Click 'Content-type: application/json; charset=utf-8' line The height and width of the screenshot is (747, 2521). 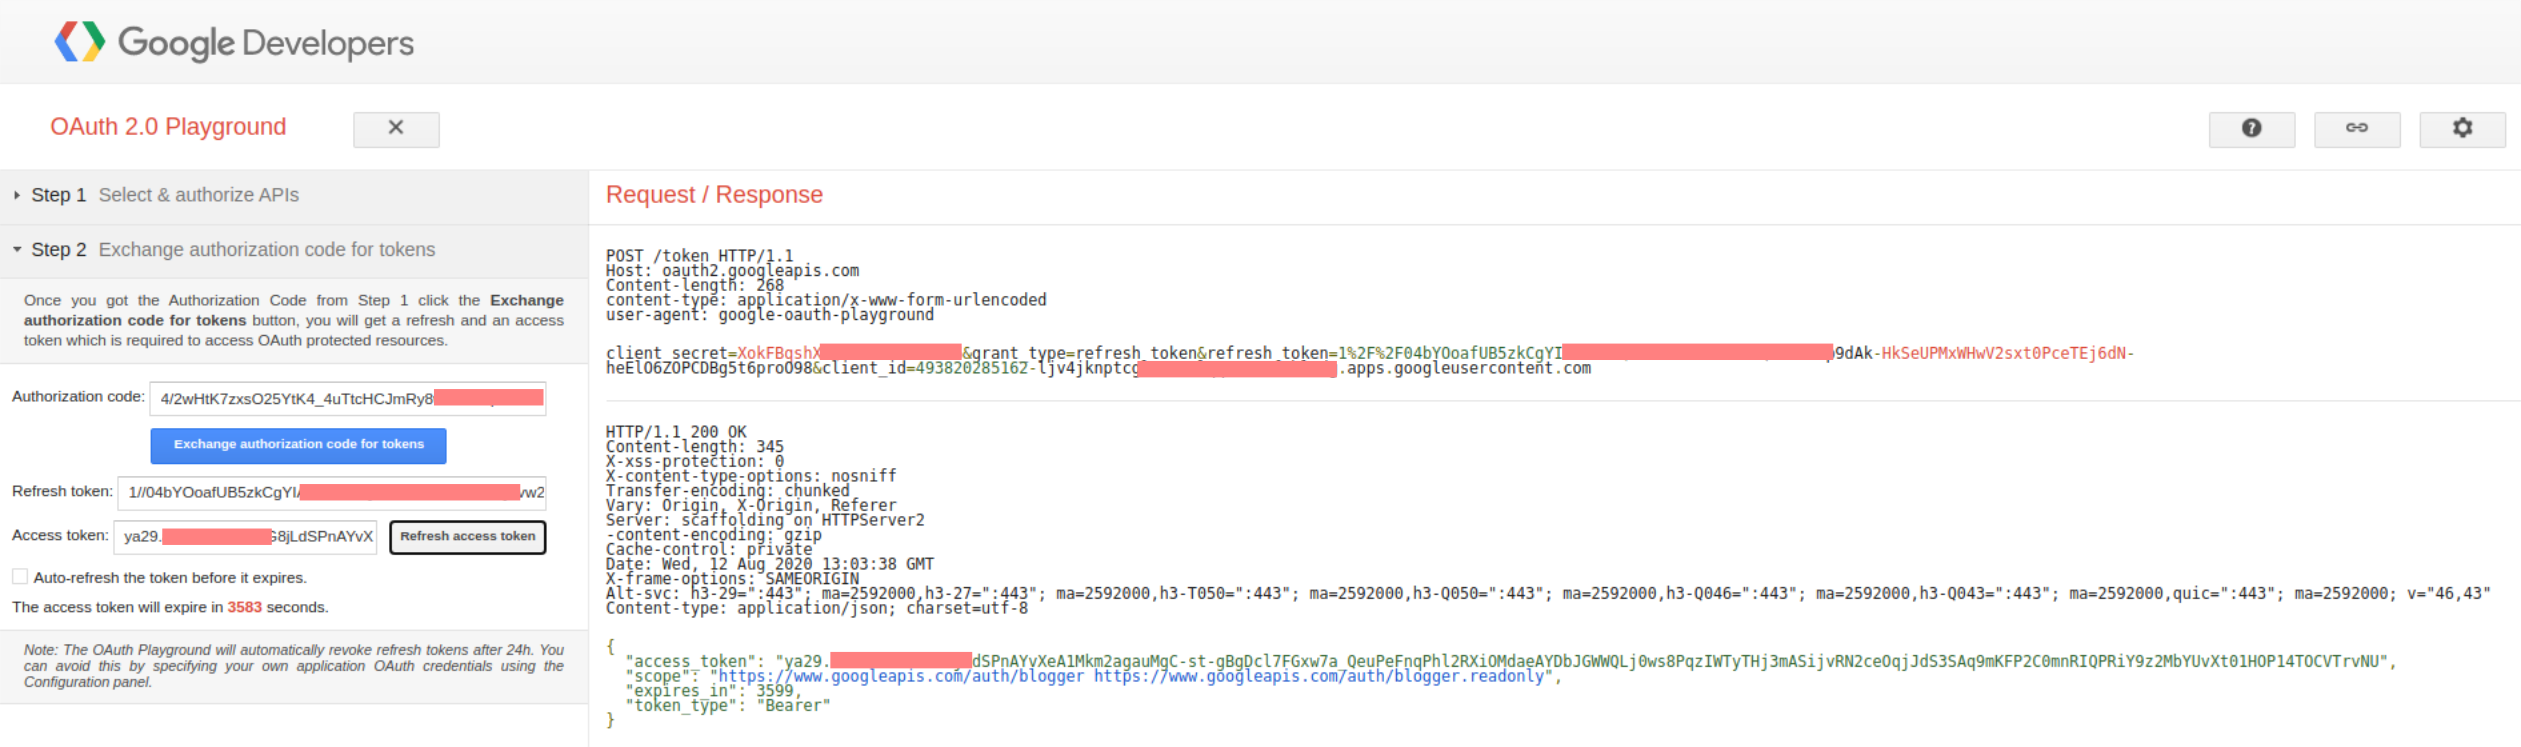click(817, 608)
